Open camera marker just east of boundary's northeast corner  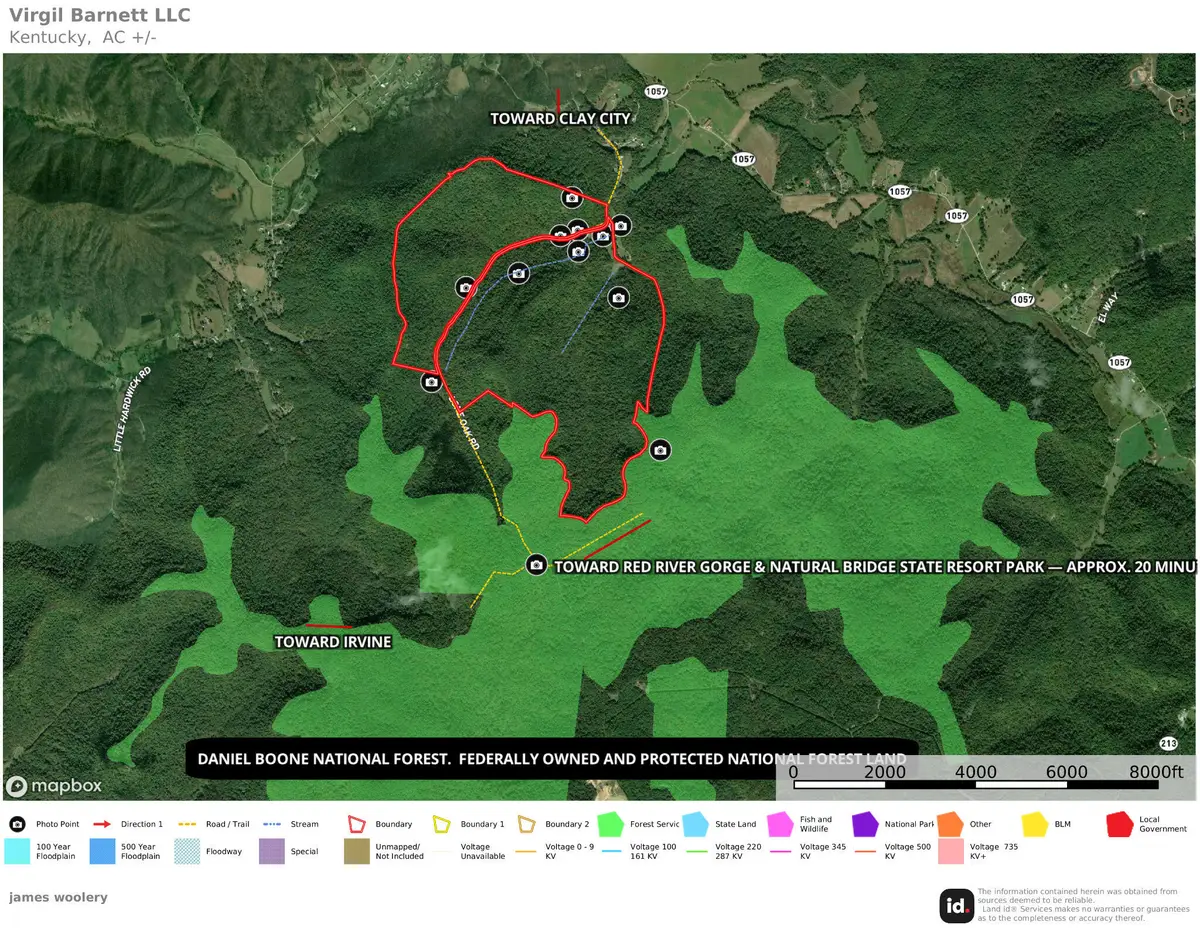[621, 225]
